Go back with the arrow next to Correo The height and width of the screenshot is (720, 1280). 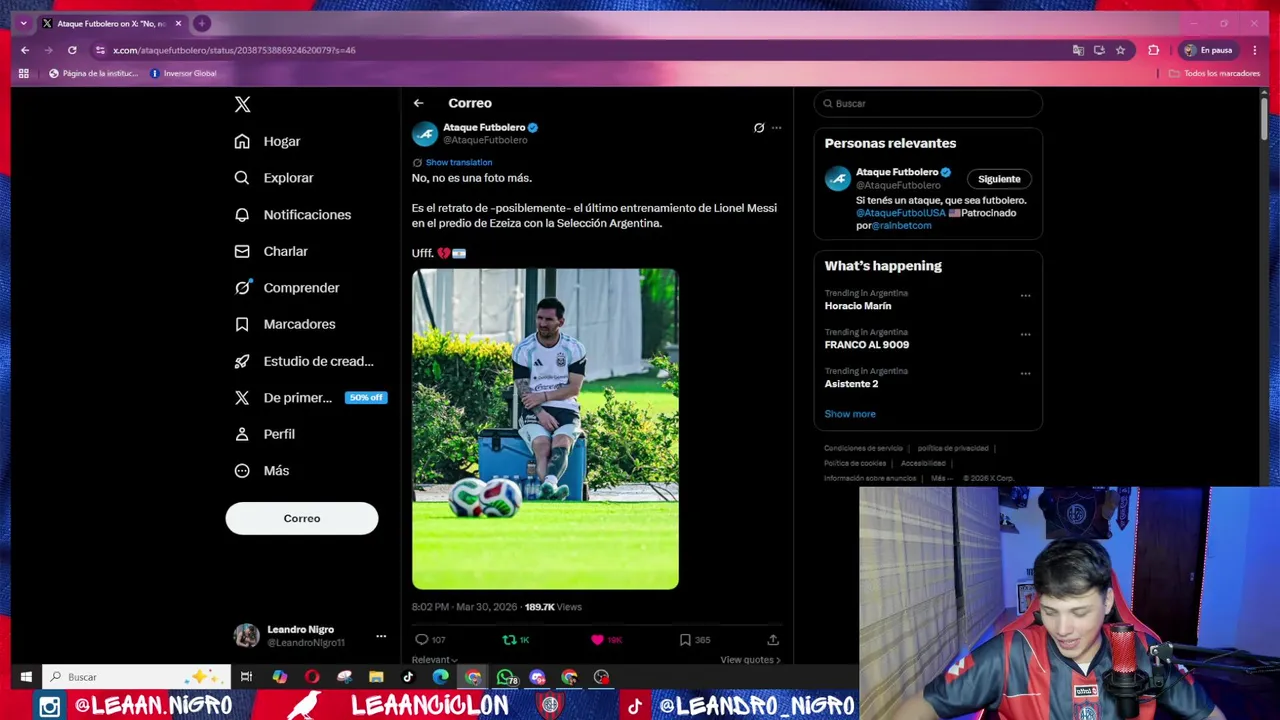pos(419,103)
